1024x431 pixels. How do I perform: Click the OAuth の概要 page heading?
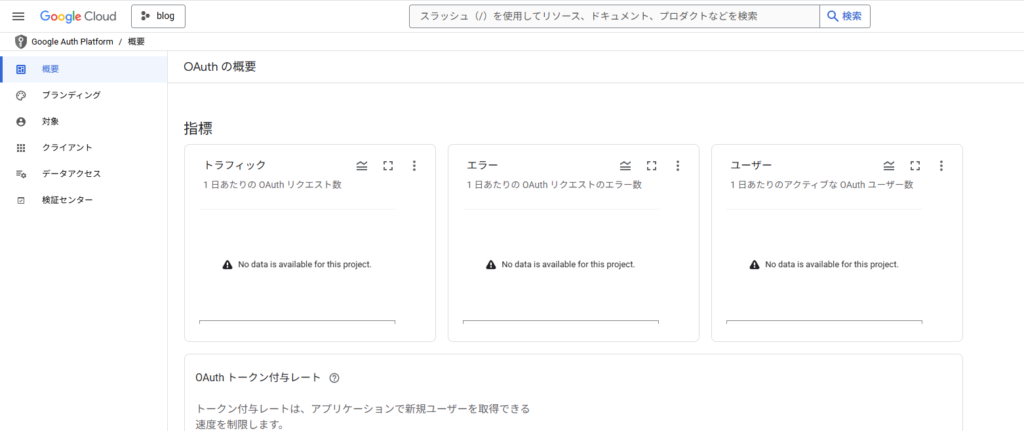[x=220, y=67]
